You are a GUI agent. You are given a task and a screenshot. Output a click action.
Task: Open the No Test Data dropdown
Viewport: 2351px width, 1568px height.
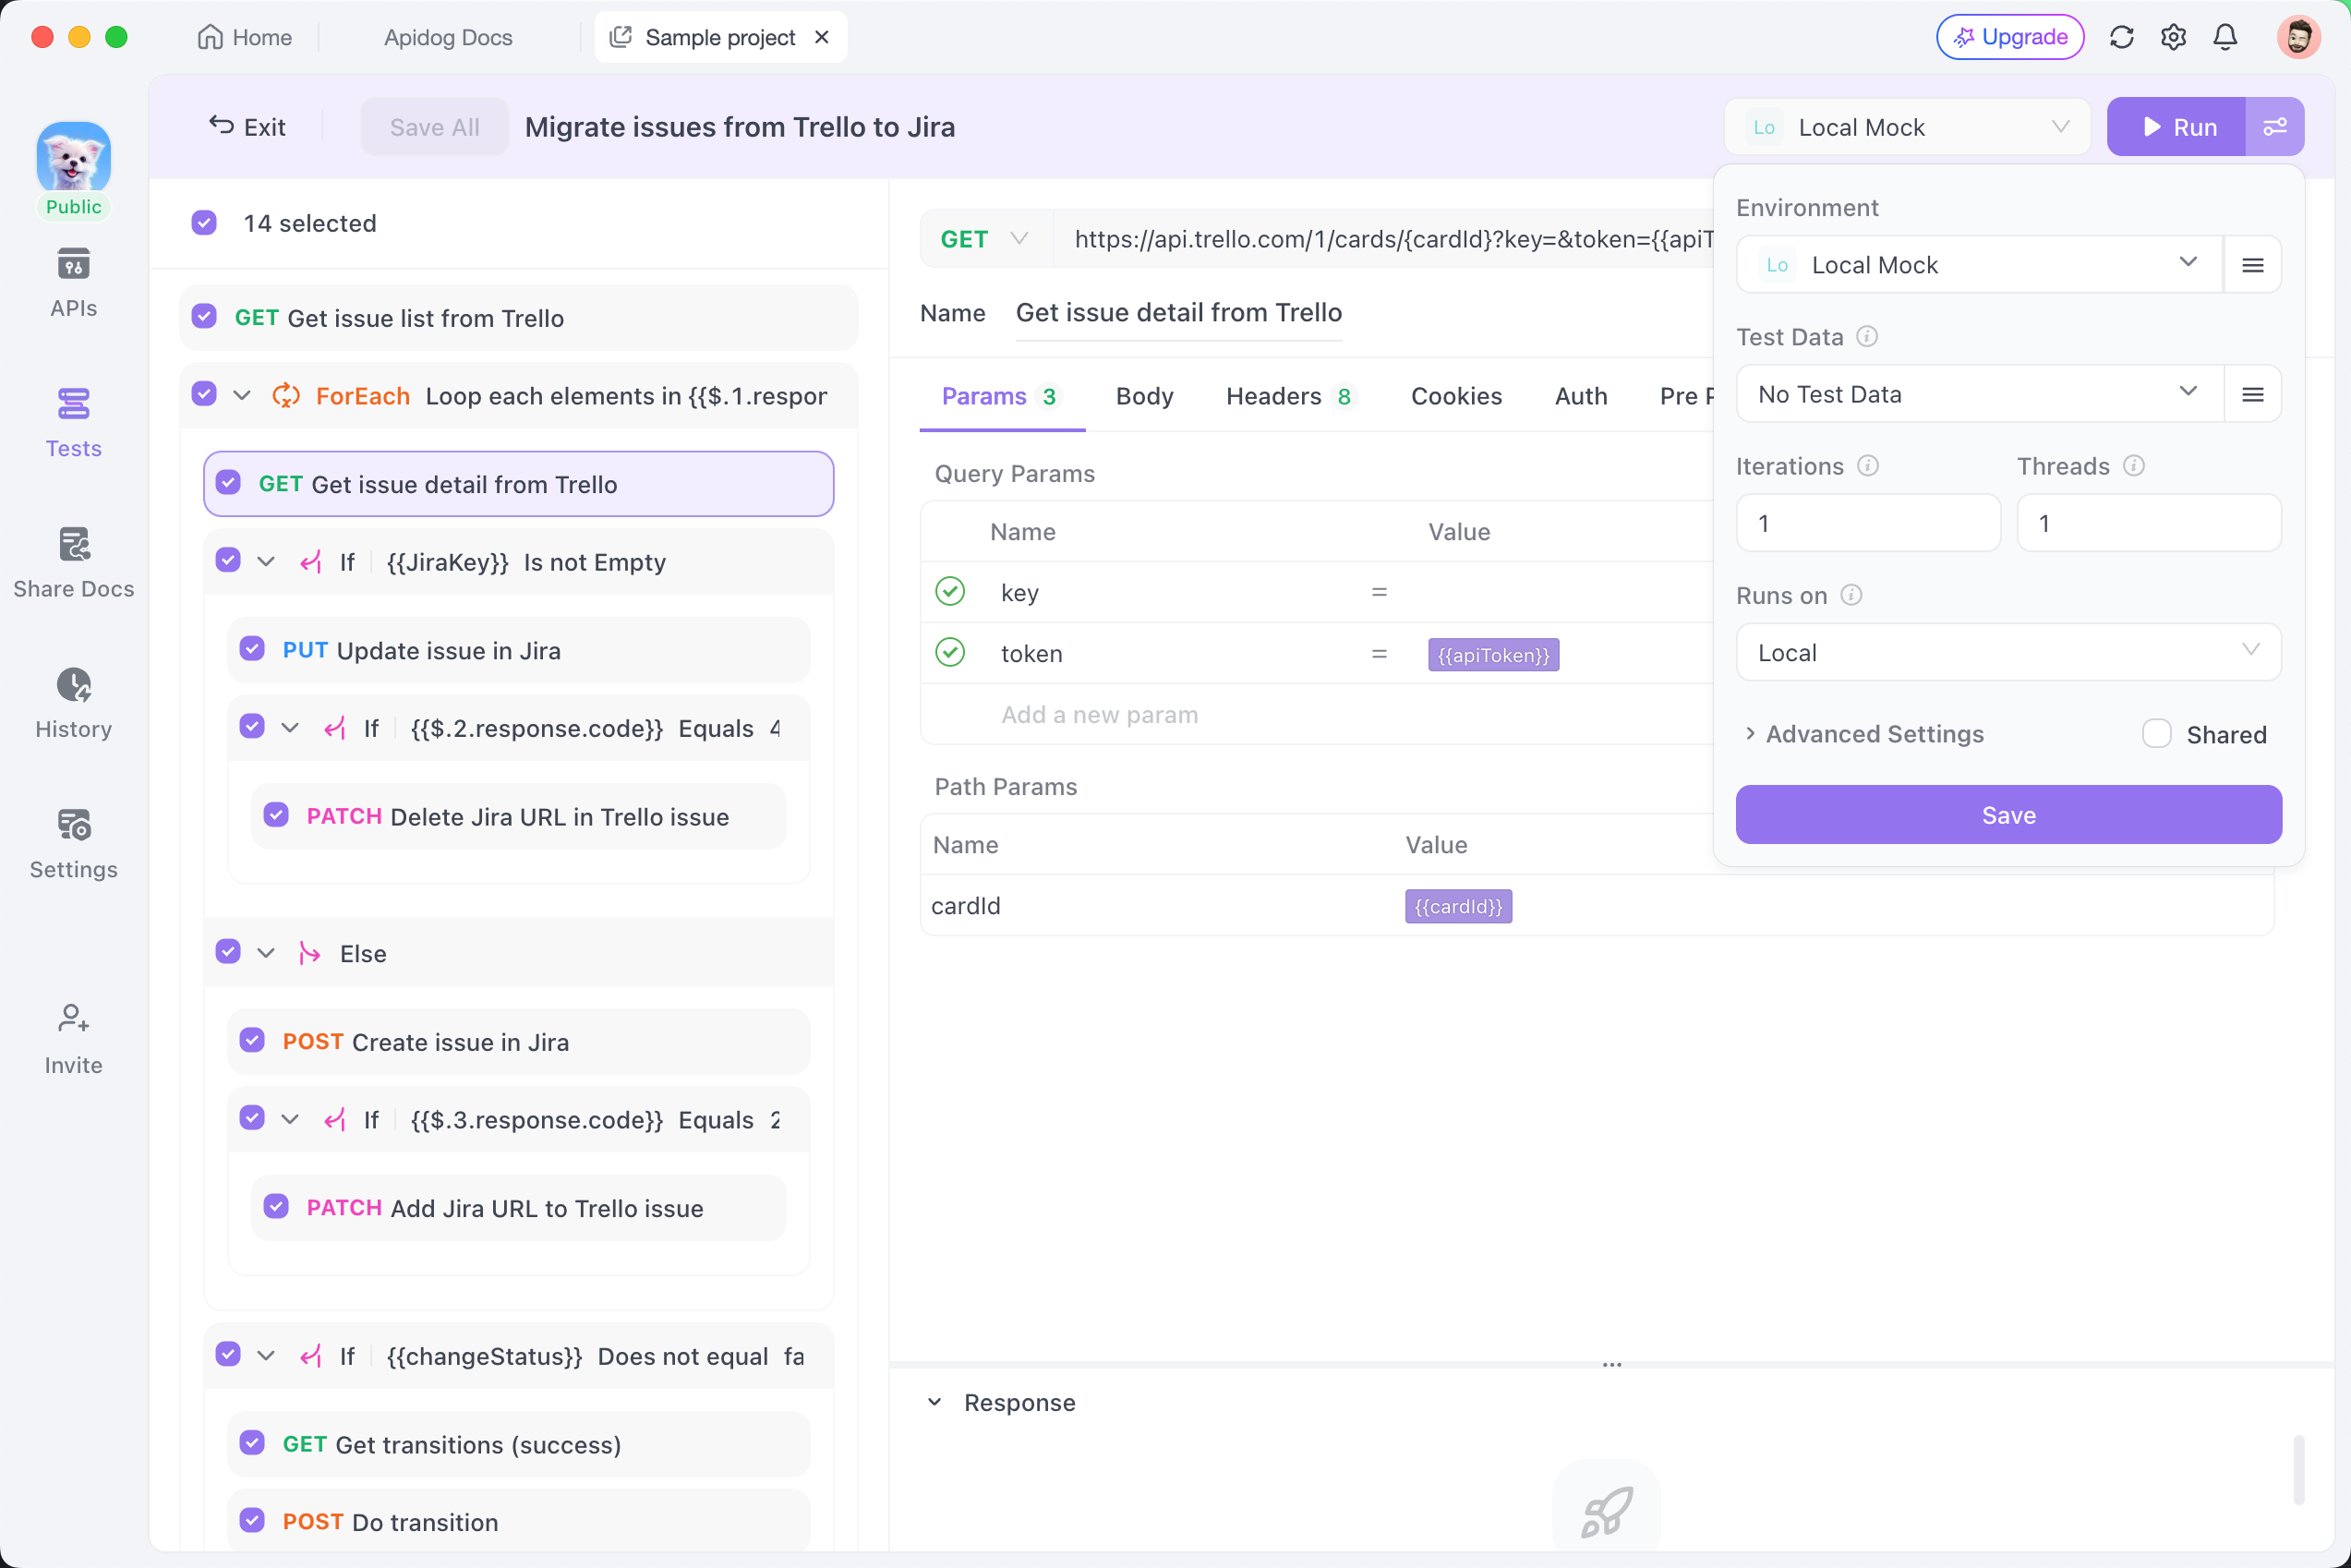(1979, 394)
